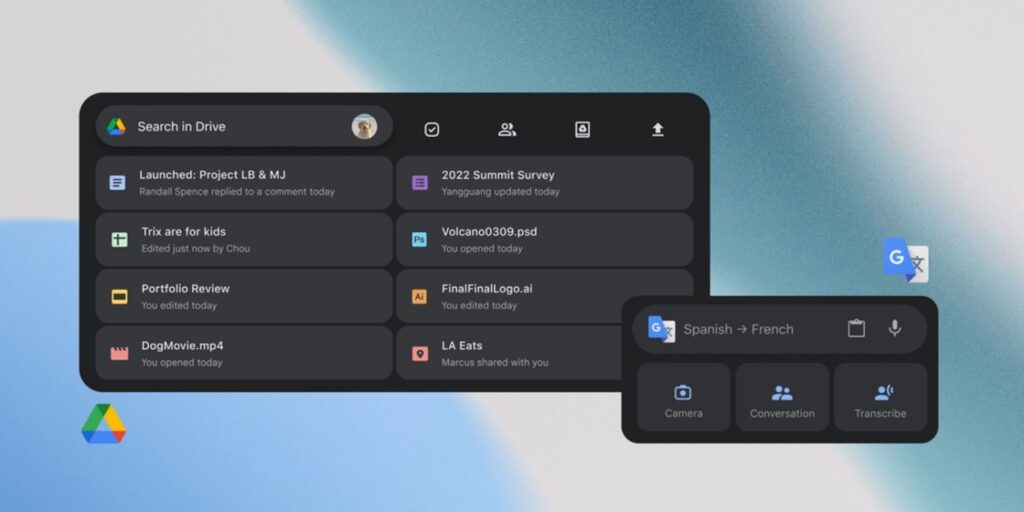Click the Google Drive logo in search bar
1024x512 pixels.
pos(116,127)
